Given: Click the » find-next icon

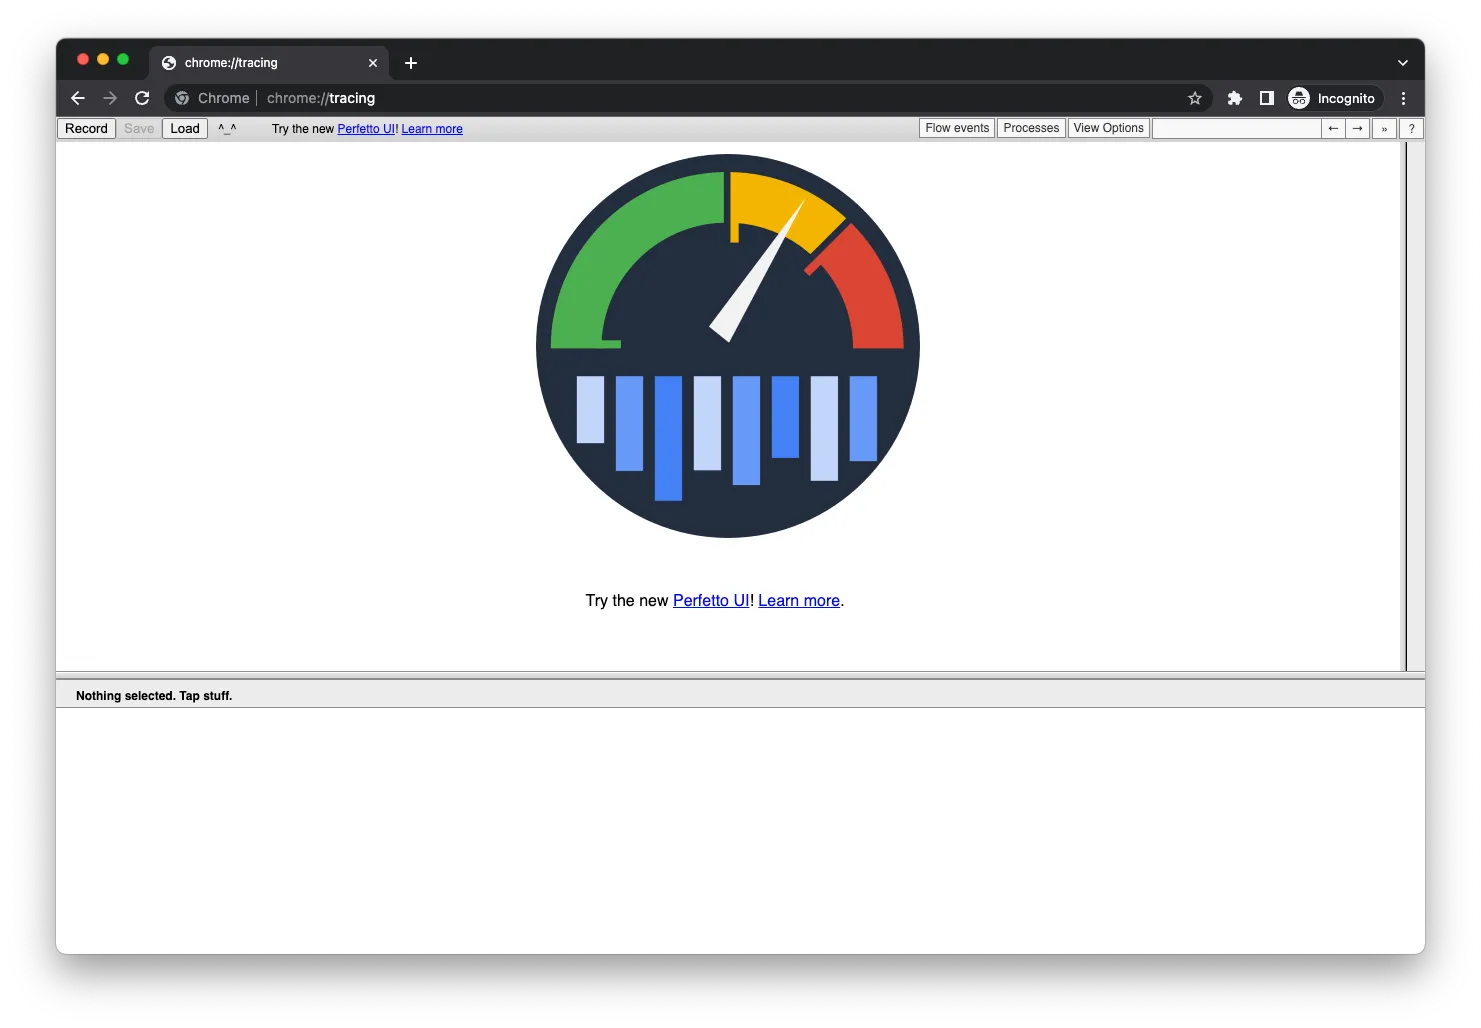Looking at the screenshot, I should pyautogui.click(x=1383, y=128).
